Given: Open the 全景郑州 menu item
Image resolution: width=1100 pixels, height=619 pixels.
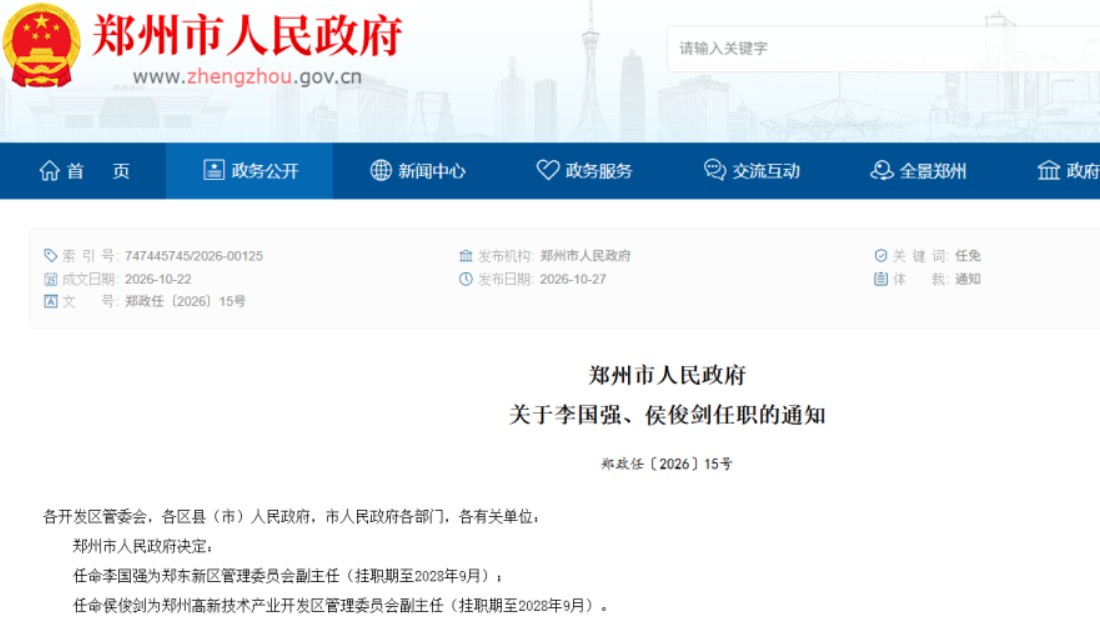Looking at the screenshot, I should 918,171.
